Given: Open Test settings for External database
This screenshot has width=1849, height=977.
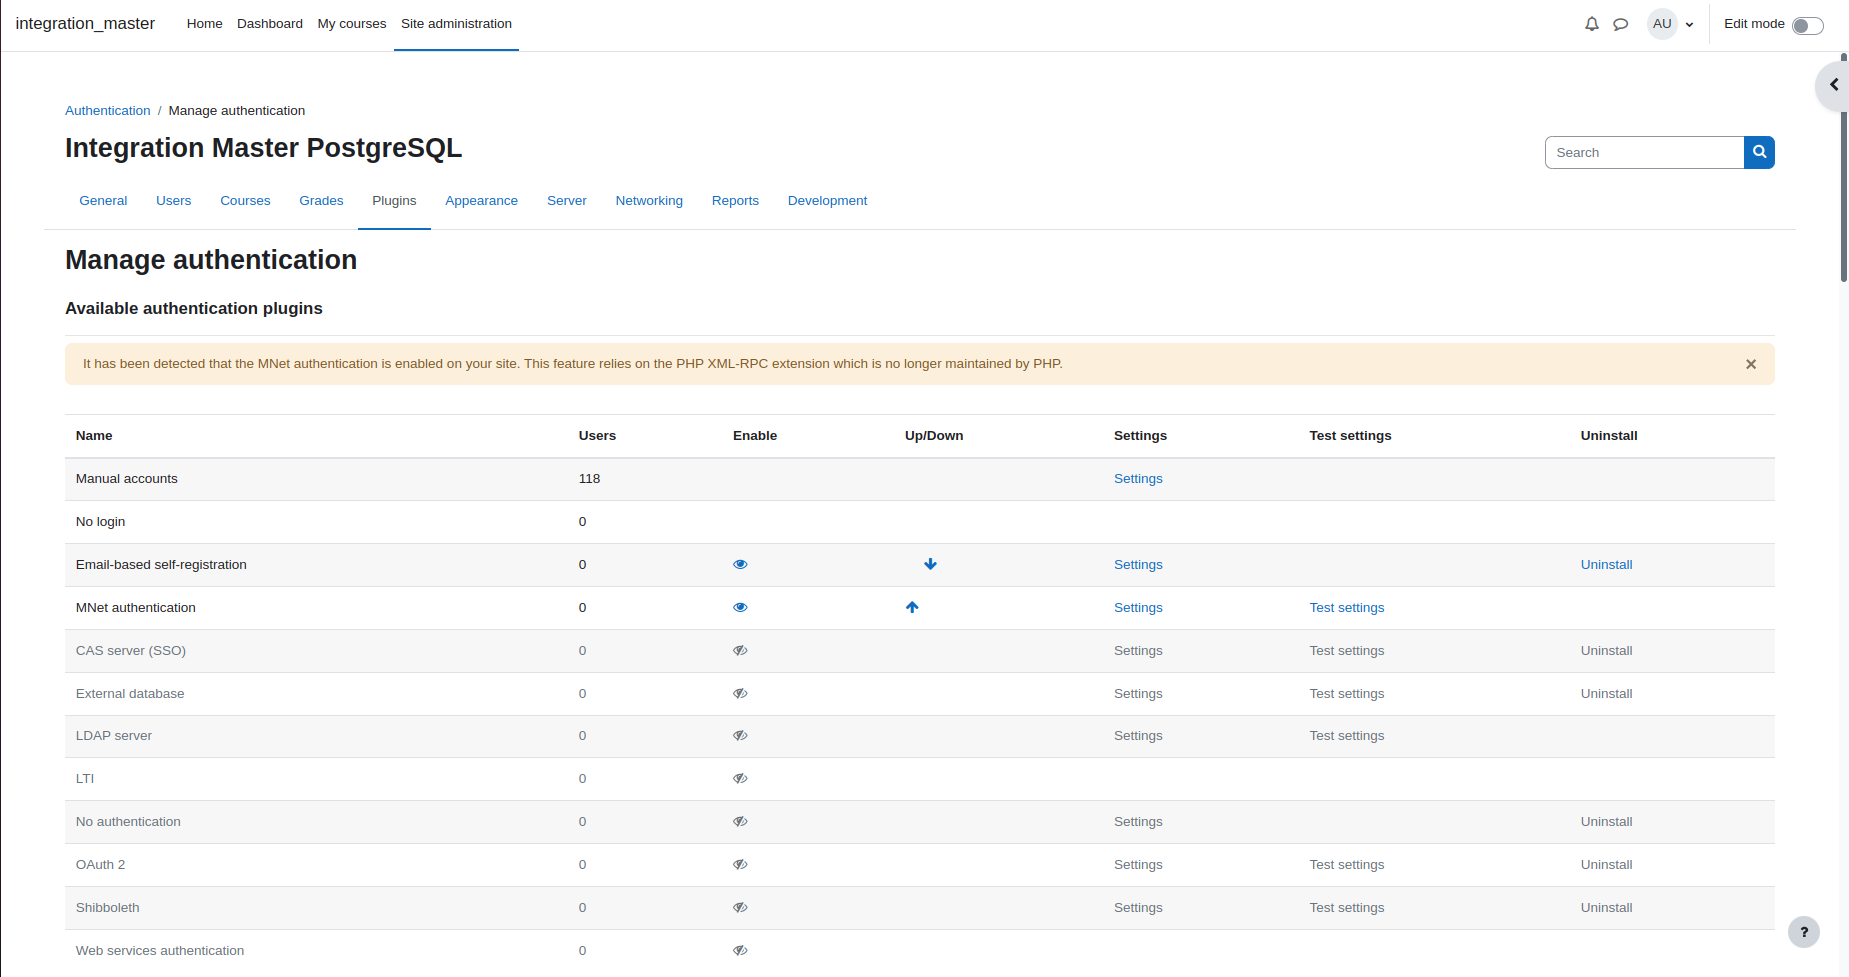Looking at the screenshot, I should (x=1347, y=694).
